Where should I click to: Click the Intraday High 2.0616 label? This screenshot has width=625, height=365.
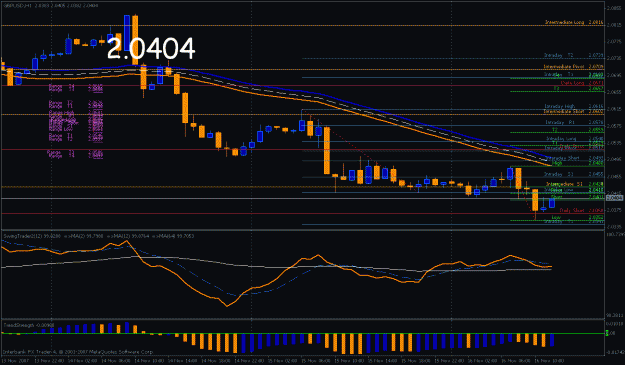[x=574, y=106]
